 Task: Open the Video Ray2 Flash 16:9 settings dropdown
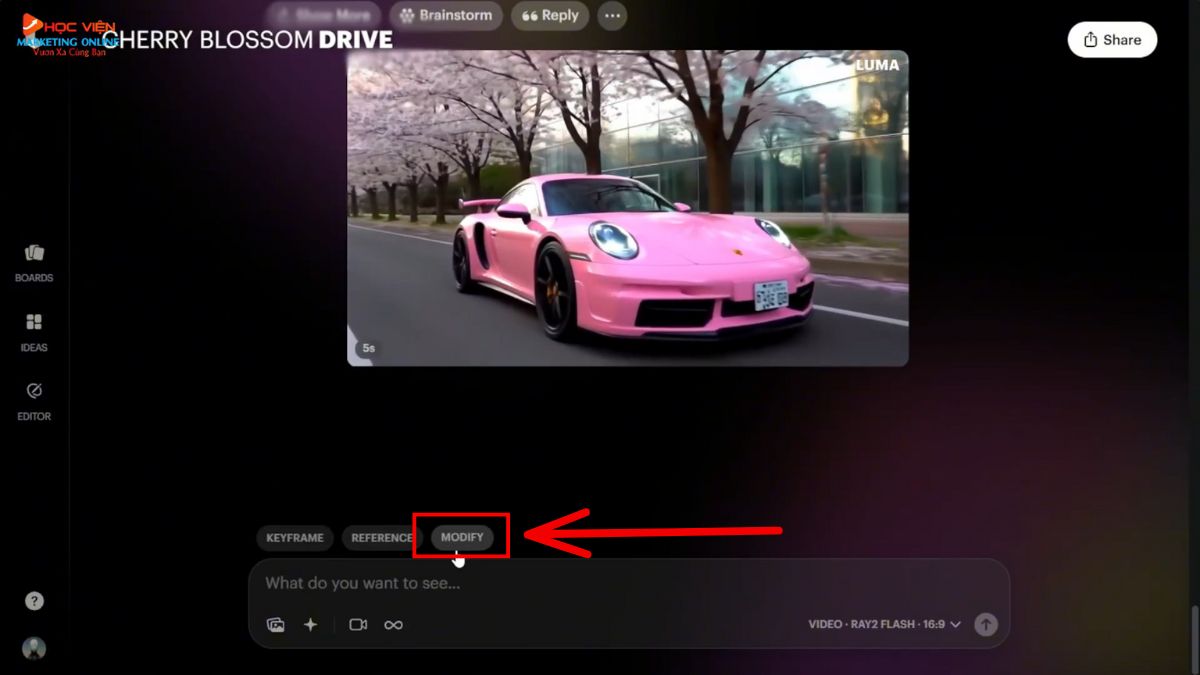[x=885, y=625]
